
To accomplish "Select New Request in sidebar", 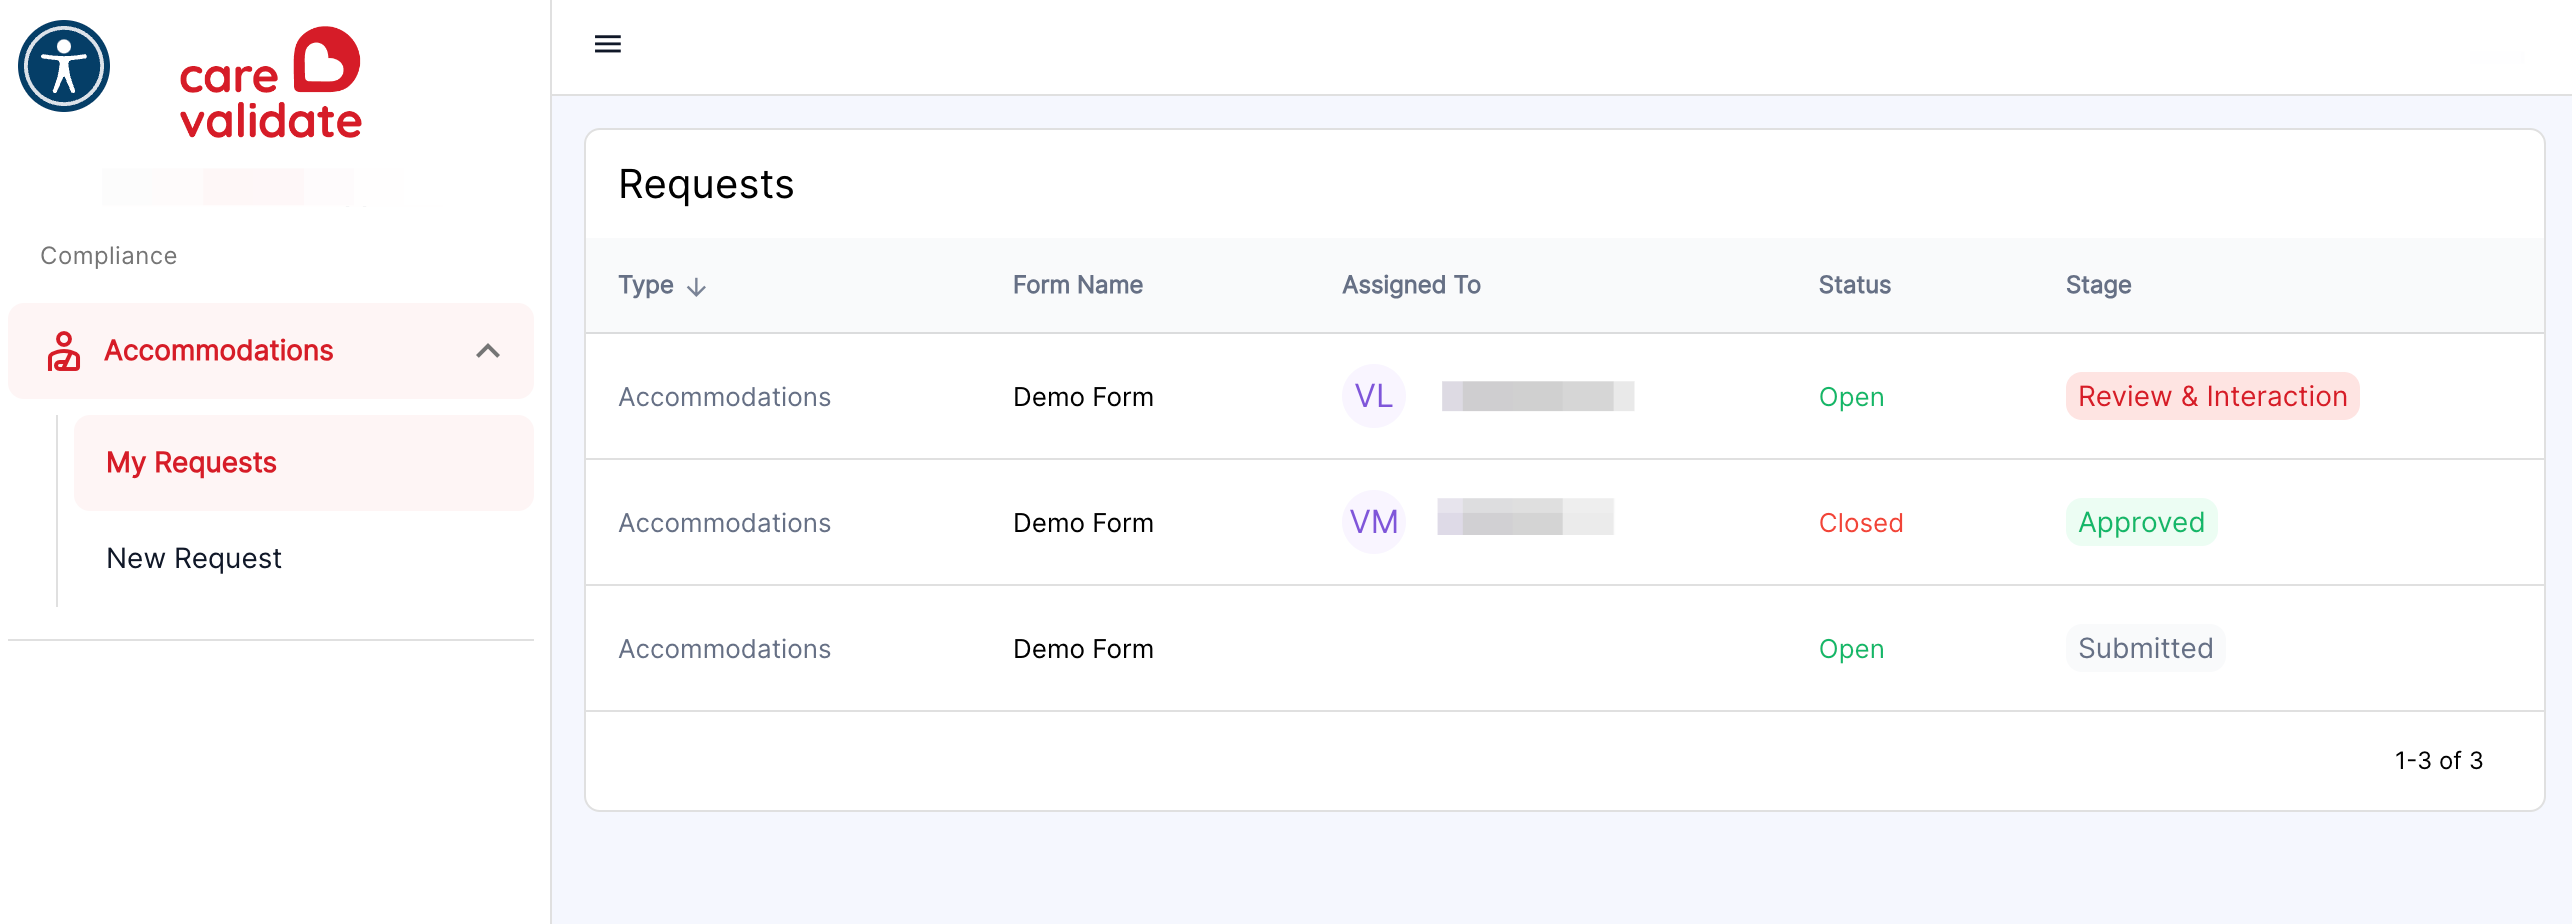I will point(194,558).
